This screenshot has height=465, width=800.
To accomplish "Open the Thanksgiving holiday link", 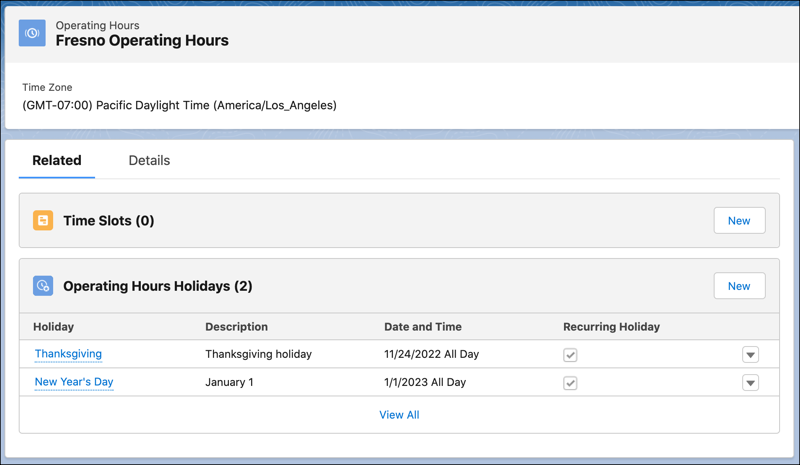I will pos(68,354).
